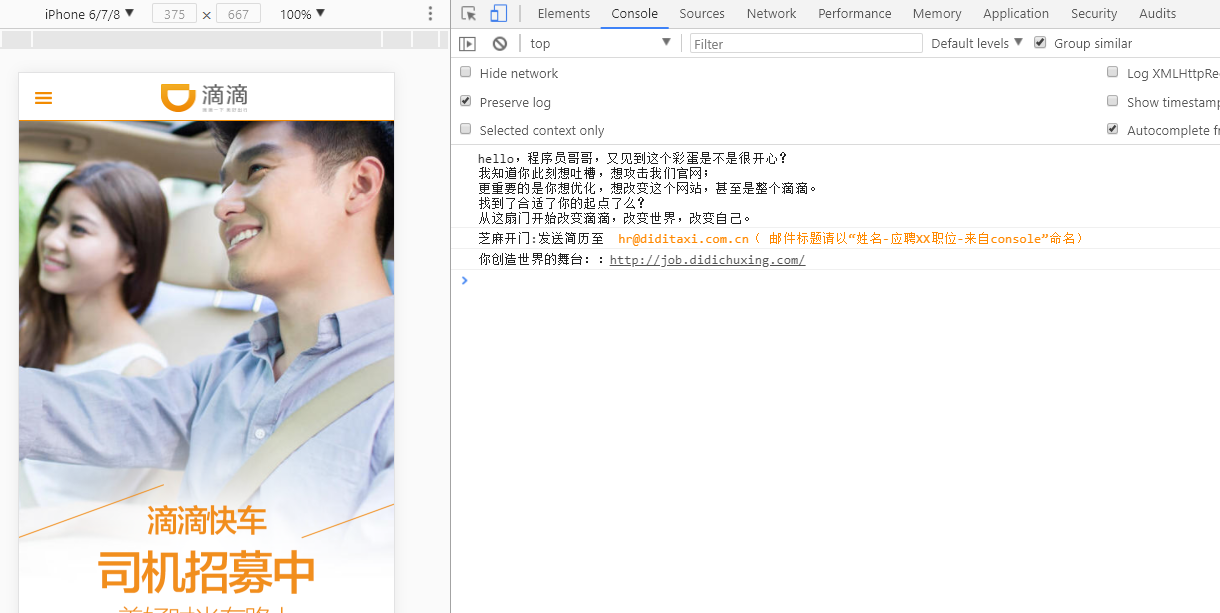Open the device toolbar three-dot menu
Screen dimensions: 1220x613
[430, 13]
